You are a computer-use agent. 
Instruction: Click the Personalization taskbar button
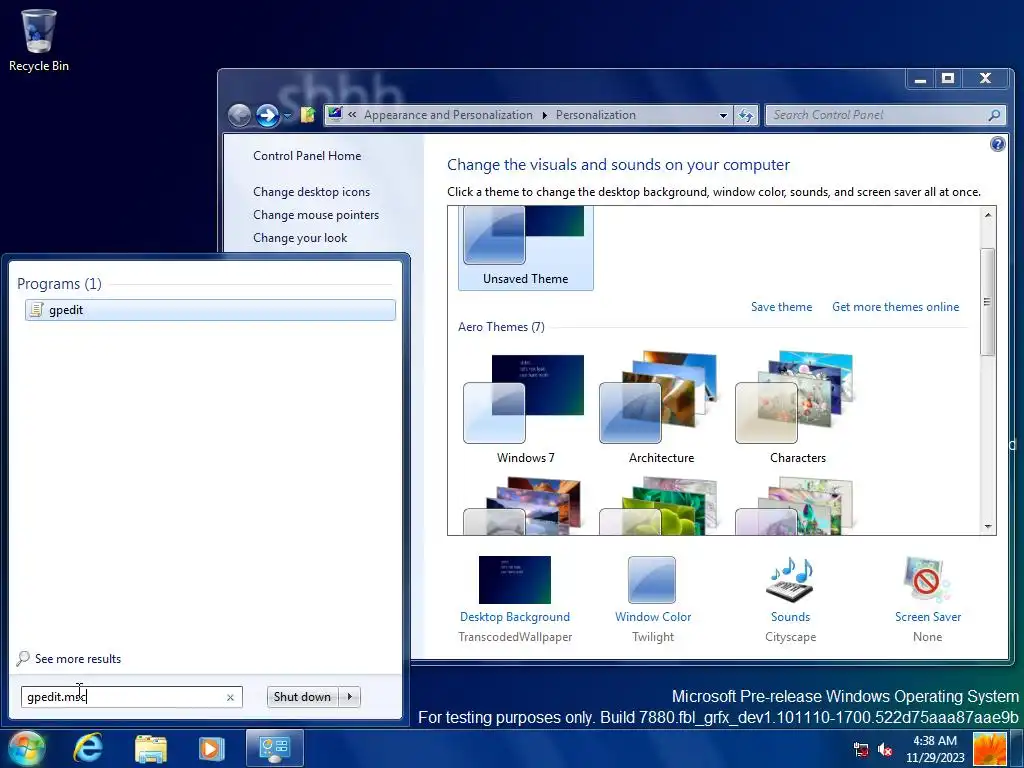tap(274, 748)
